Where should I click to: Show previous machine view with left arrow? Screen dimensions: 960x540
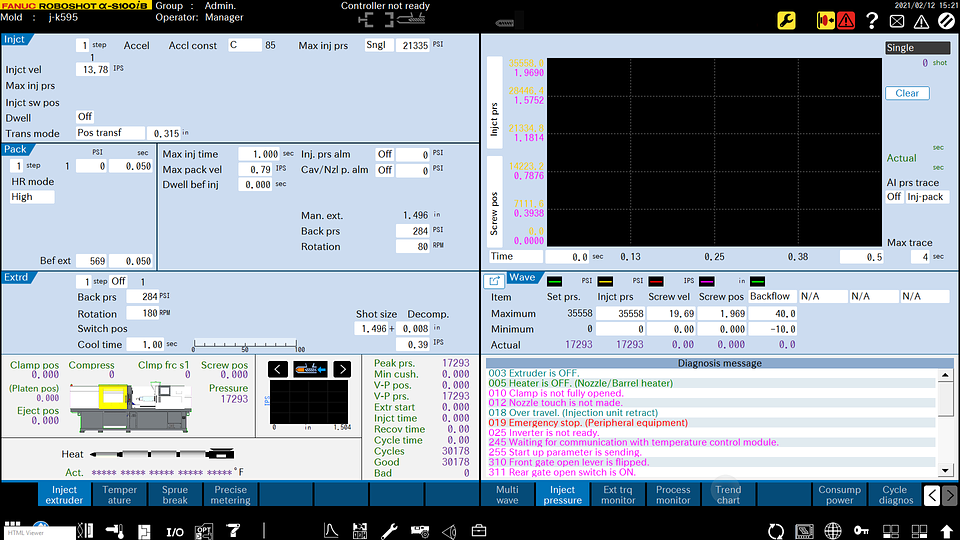(277, 369)
